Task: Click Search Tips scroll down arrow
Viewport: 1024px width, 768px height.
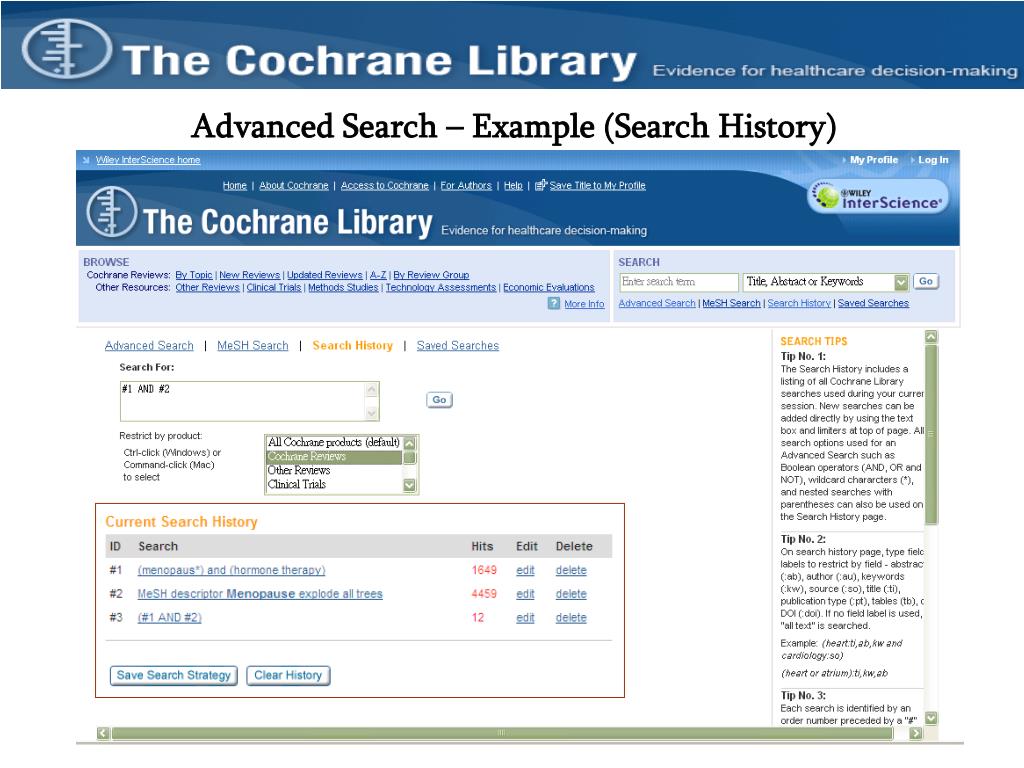Action: (x=931, y=718)
